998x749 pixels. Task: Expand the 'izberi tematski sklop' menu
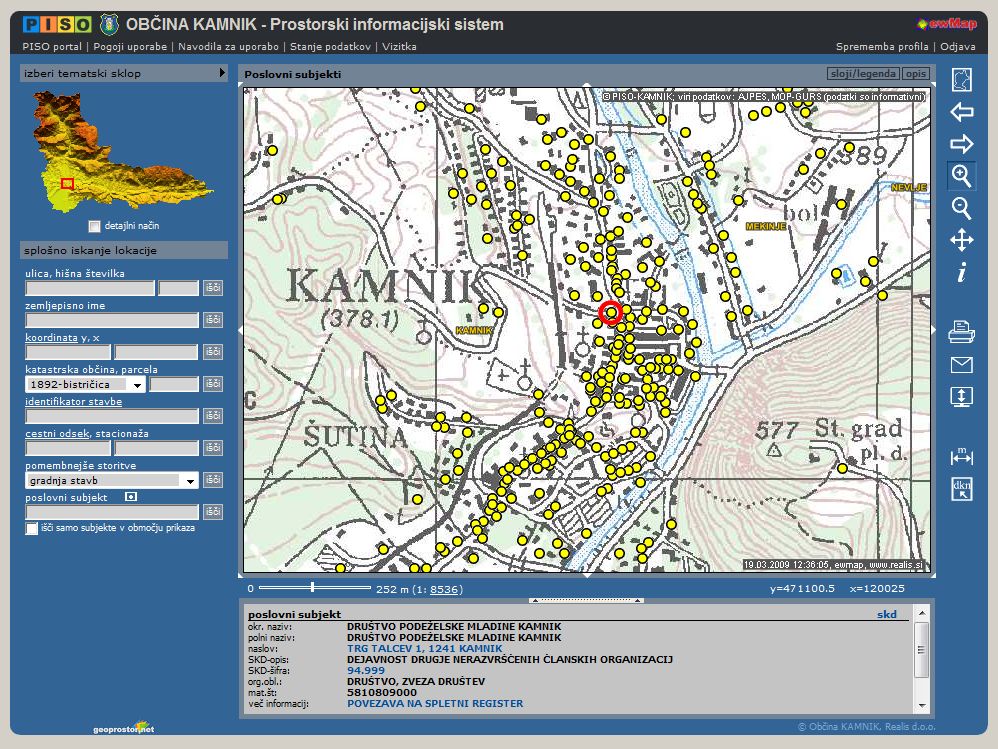pos(222,73)
